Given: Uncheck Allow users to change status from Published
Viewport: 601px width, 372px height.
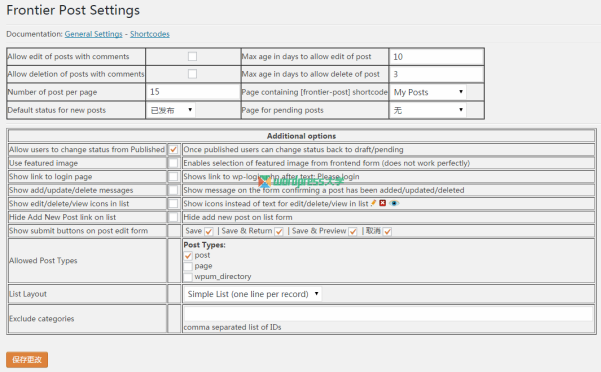Looking at the screenshot, I should pos(174,150).
